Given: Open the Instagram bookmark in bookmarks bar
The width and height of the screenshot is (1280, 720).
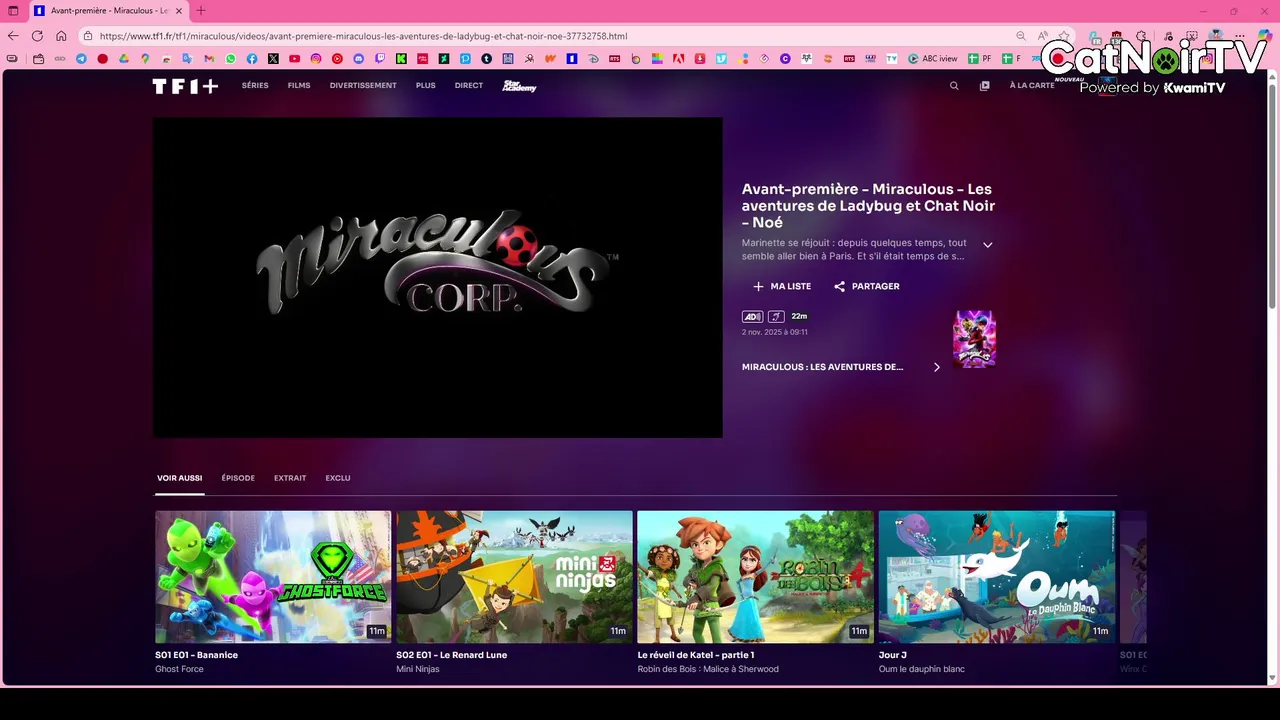Looking at the screenshot, I should tap(316, 59).
